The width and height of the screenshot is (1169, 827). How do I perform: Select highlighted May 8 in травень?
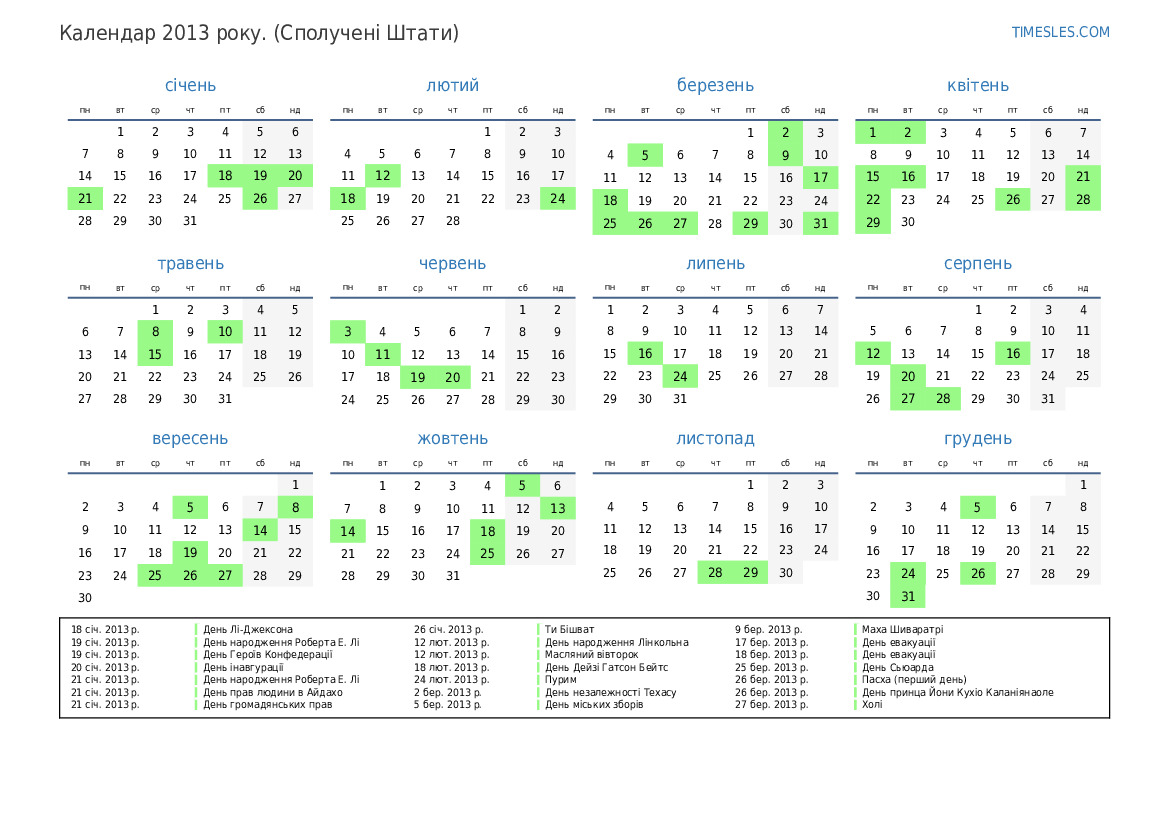155,332
